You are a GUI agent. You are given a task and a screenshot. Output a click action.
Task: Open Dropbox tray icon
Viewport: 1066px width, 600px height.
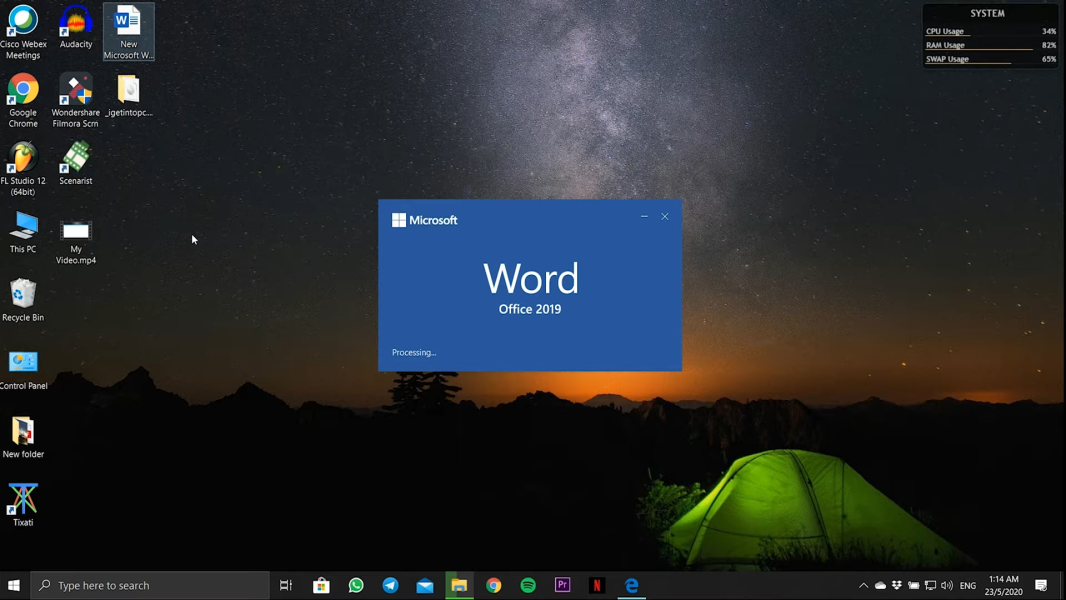point(897,585)
